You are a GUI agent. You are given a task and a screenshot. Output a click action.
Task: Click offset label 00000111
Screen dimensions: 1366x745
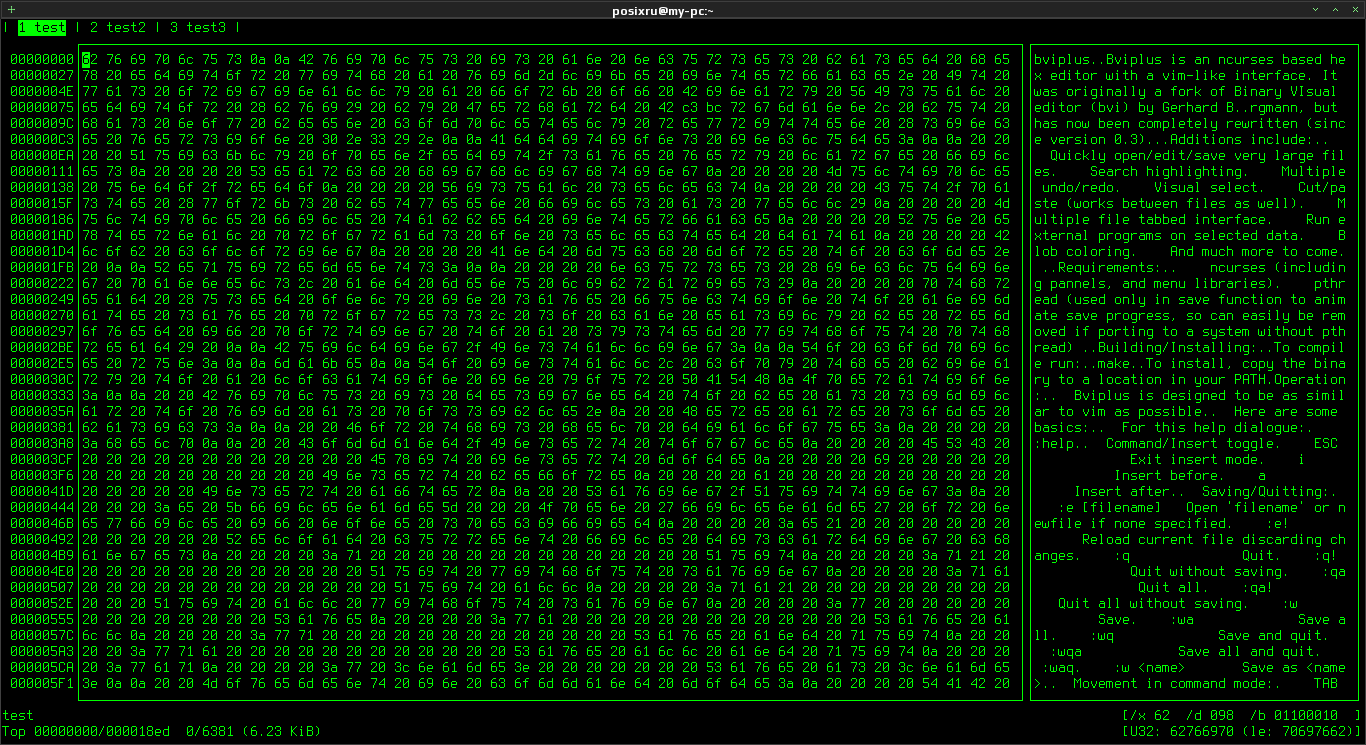click(42, 171)
